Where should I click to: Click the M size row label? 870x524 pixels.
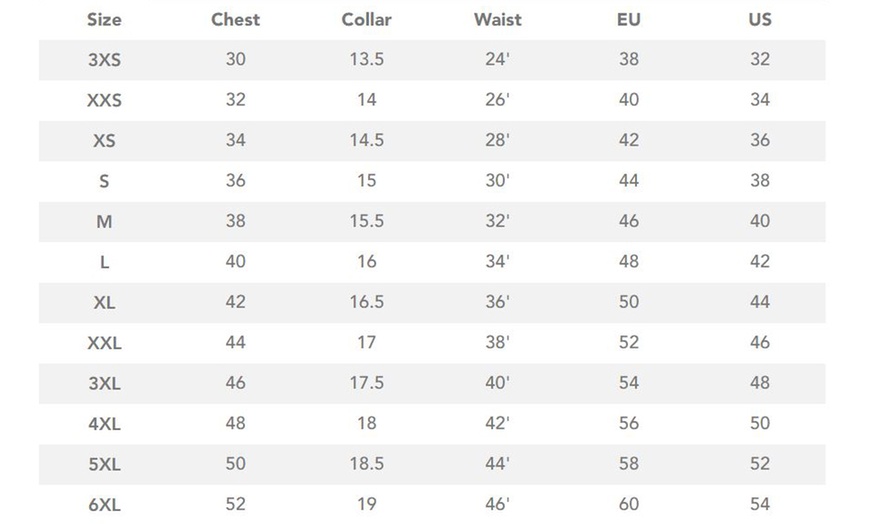coord(104,222)
